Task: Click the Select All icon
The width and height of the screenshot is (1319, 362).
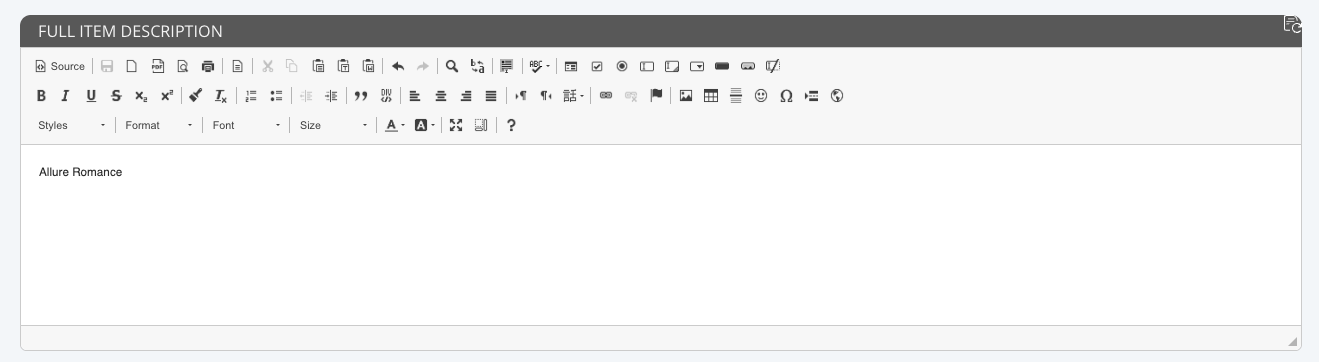Action: [x=507, y=66]
